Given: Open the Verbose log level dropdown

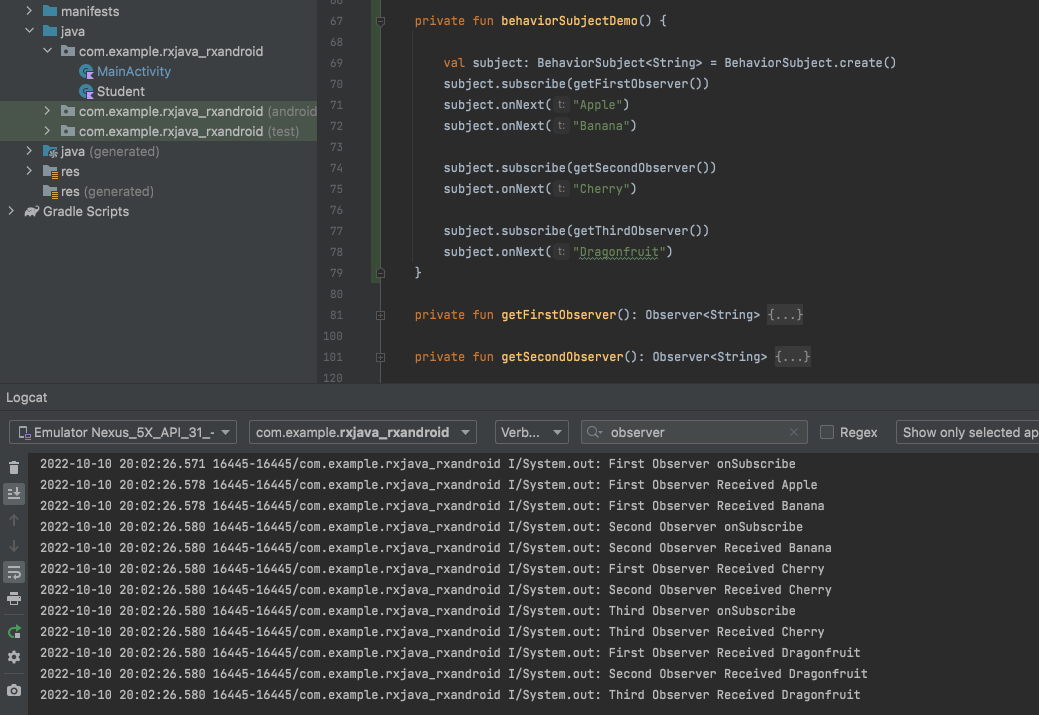Looking at the screenshot, I should pos(531,432).
